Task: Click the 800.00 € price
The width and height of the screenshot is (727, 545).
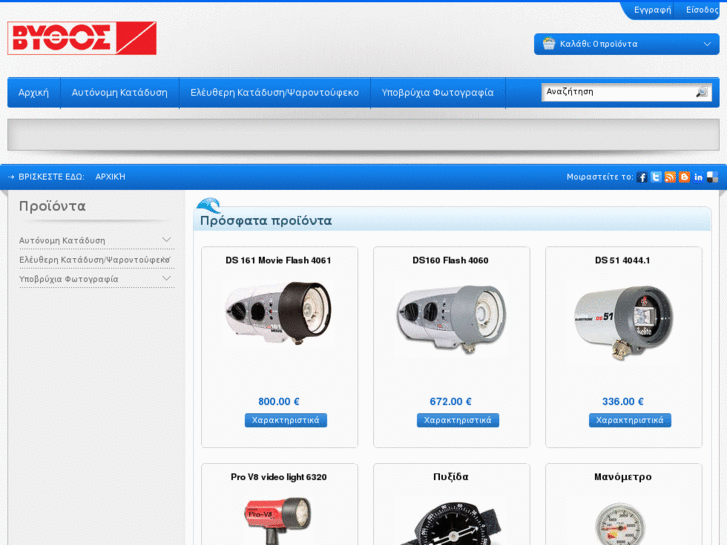Action: click(279, 402)
